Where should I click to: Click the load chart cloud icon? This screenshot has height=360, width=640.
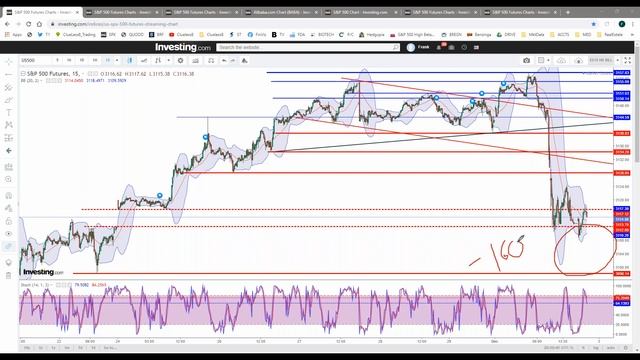(x=579, y=60)
